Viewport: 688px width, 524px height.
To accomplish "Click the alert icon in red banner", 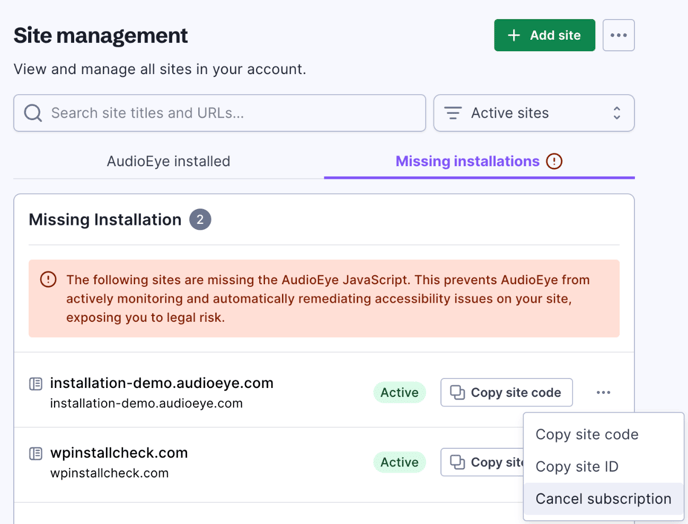I will pyautogui.click(x=48, y=280).
